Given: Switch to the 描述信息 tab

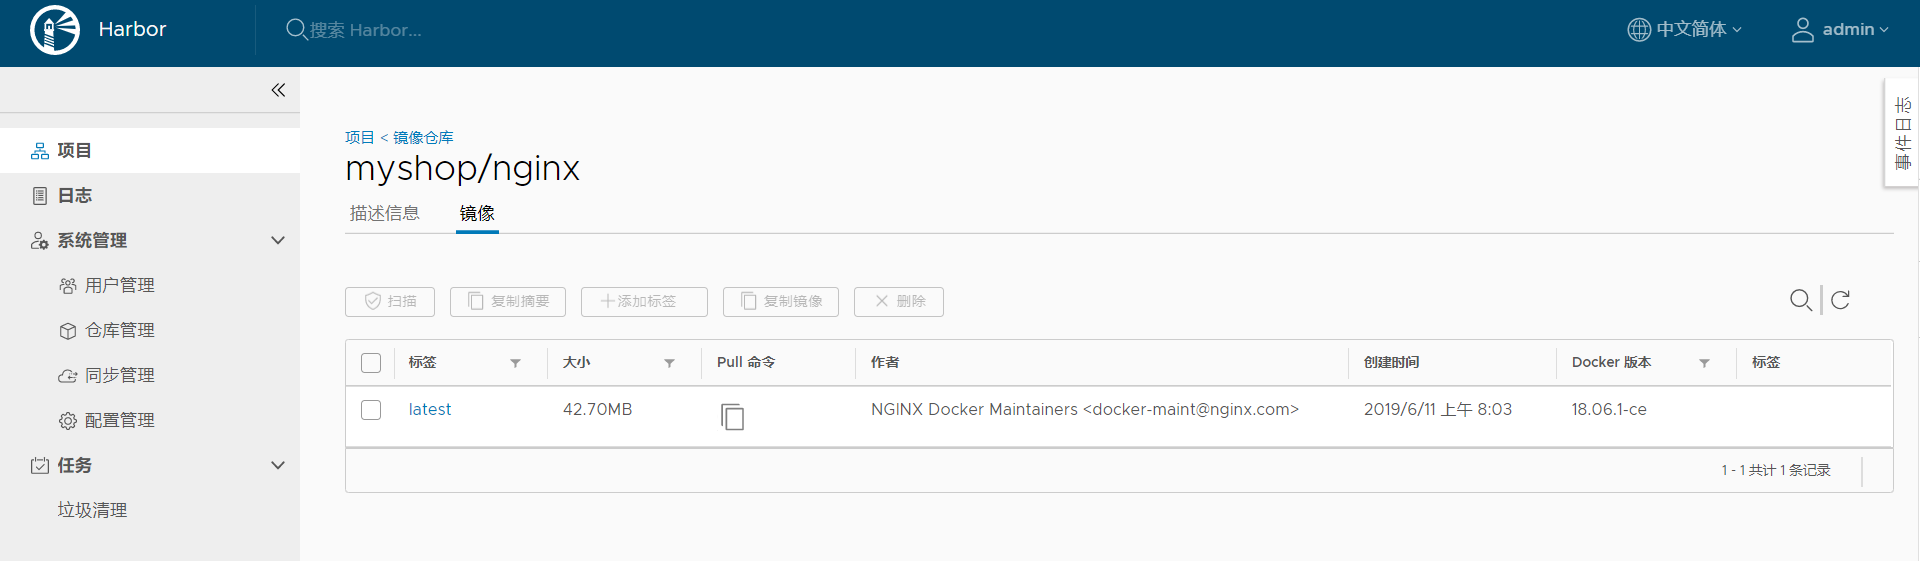Looking at the screenshot, I should (385, 213).
